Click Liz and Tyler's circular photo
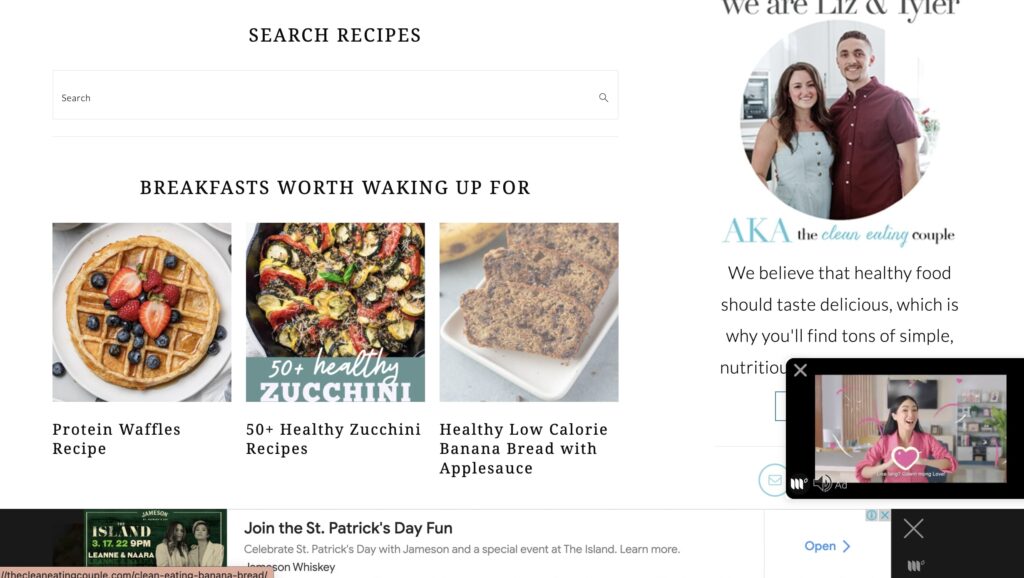The image size is (1024, 578). [840, 120]
